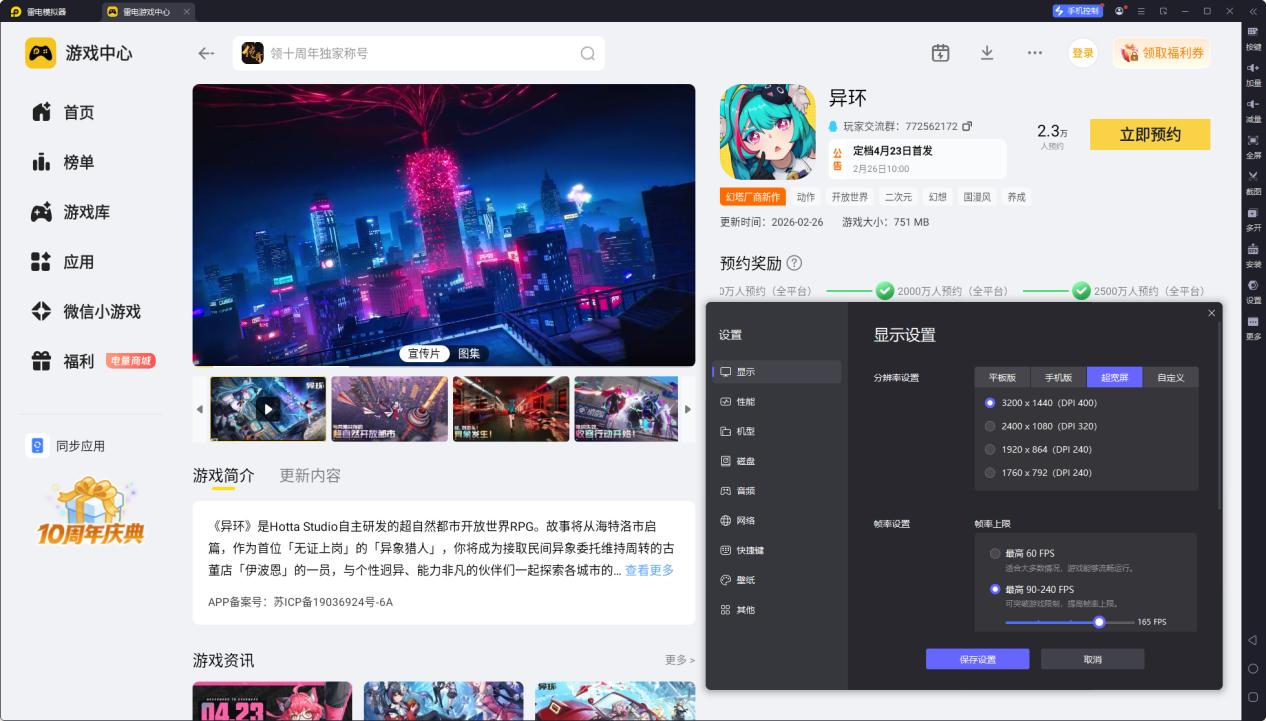Screen dimensions: 1266x721
Task: Select 1920 x 864 (DPI 240) resolution
Action: click(1037, 450)
